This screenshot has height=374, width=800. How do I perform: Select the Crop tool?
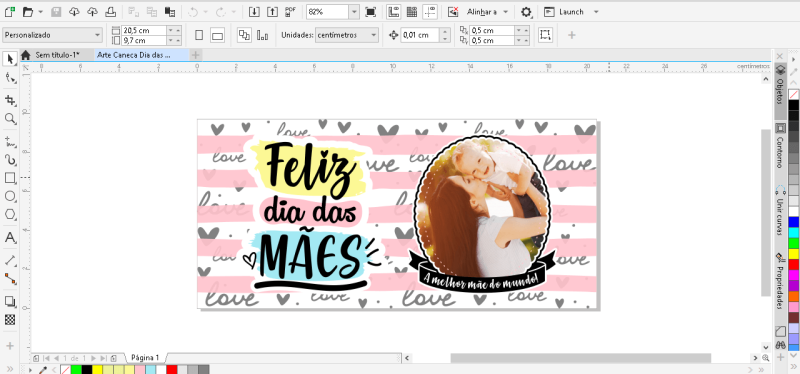click(x=10, y=99)
